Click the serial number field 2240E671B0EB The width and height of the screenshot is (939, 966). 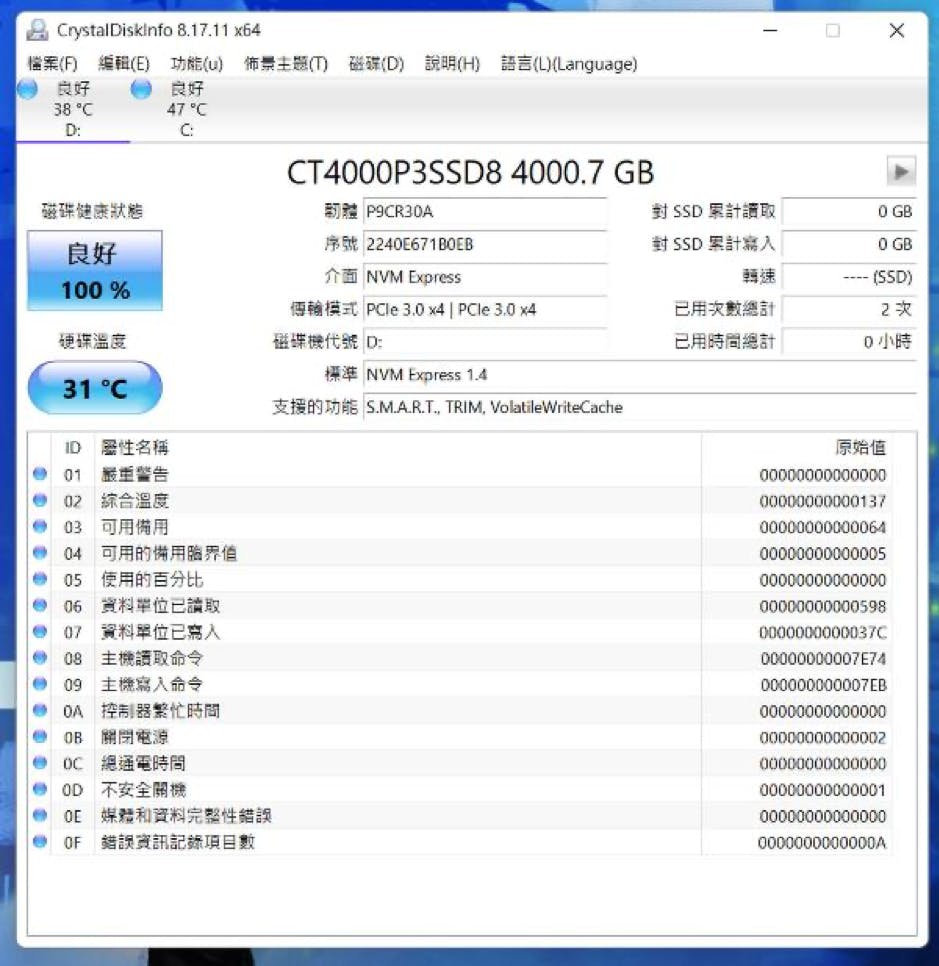point(485,245)
